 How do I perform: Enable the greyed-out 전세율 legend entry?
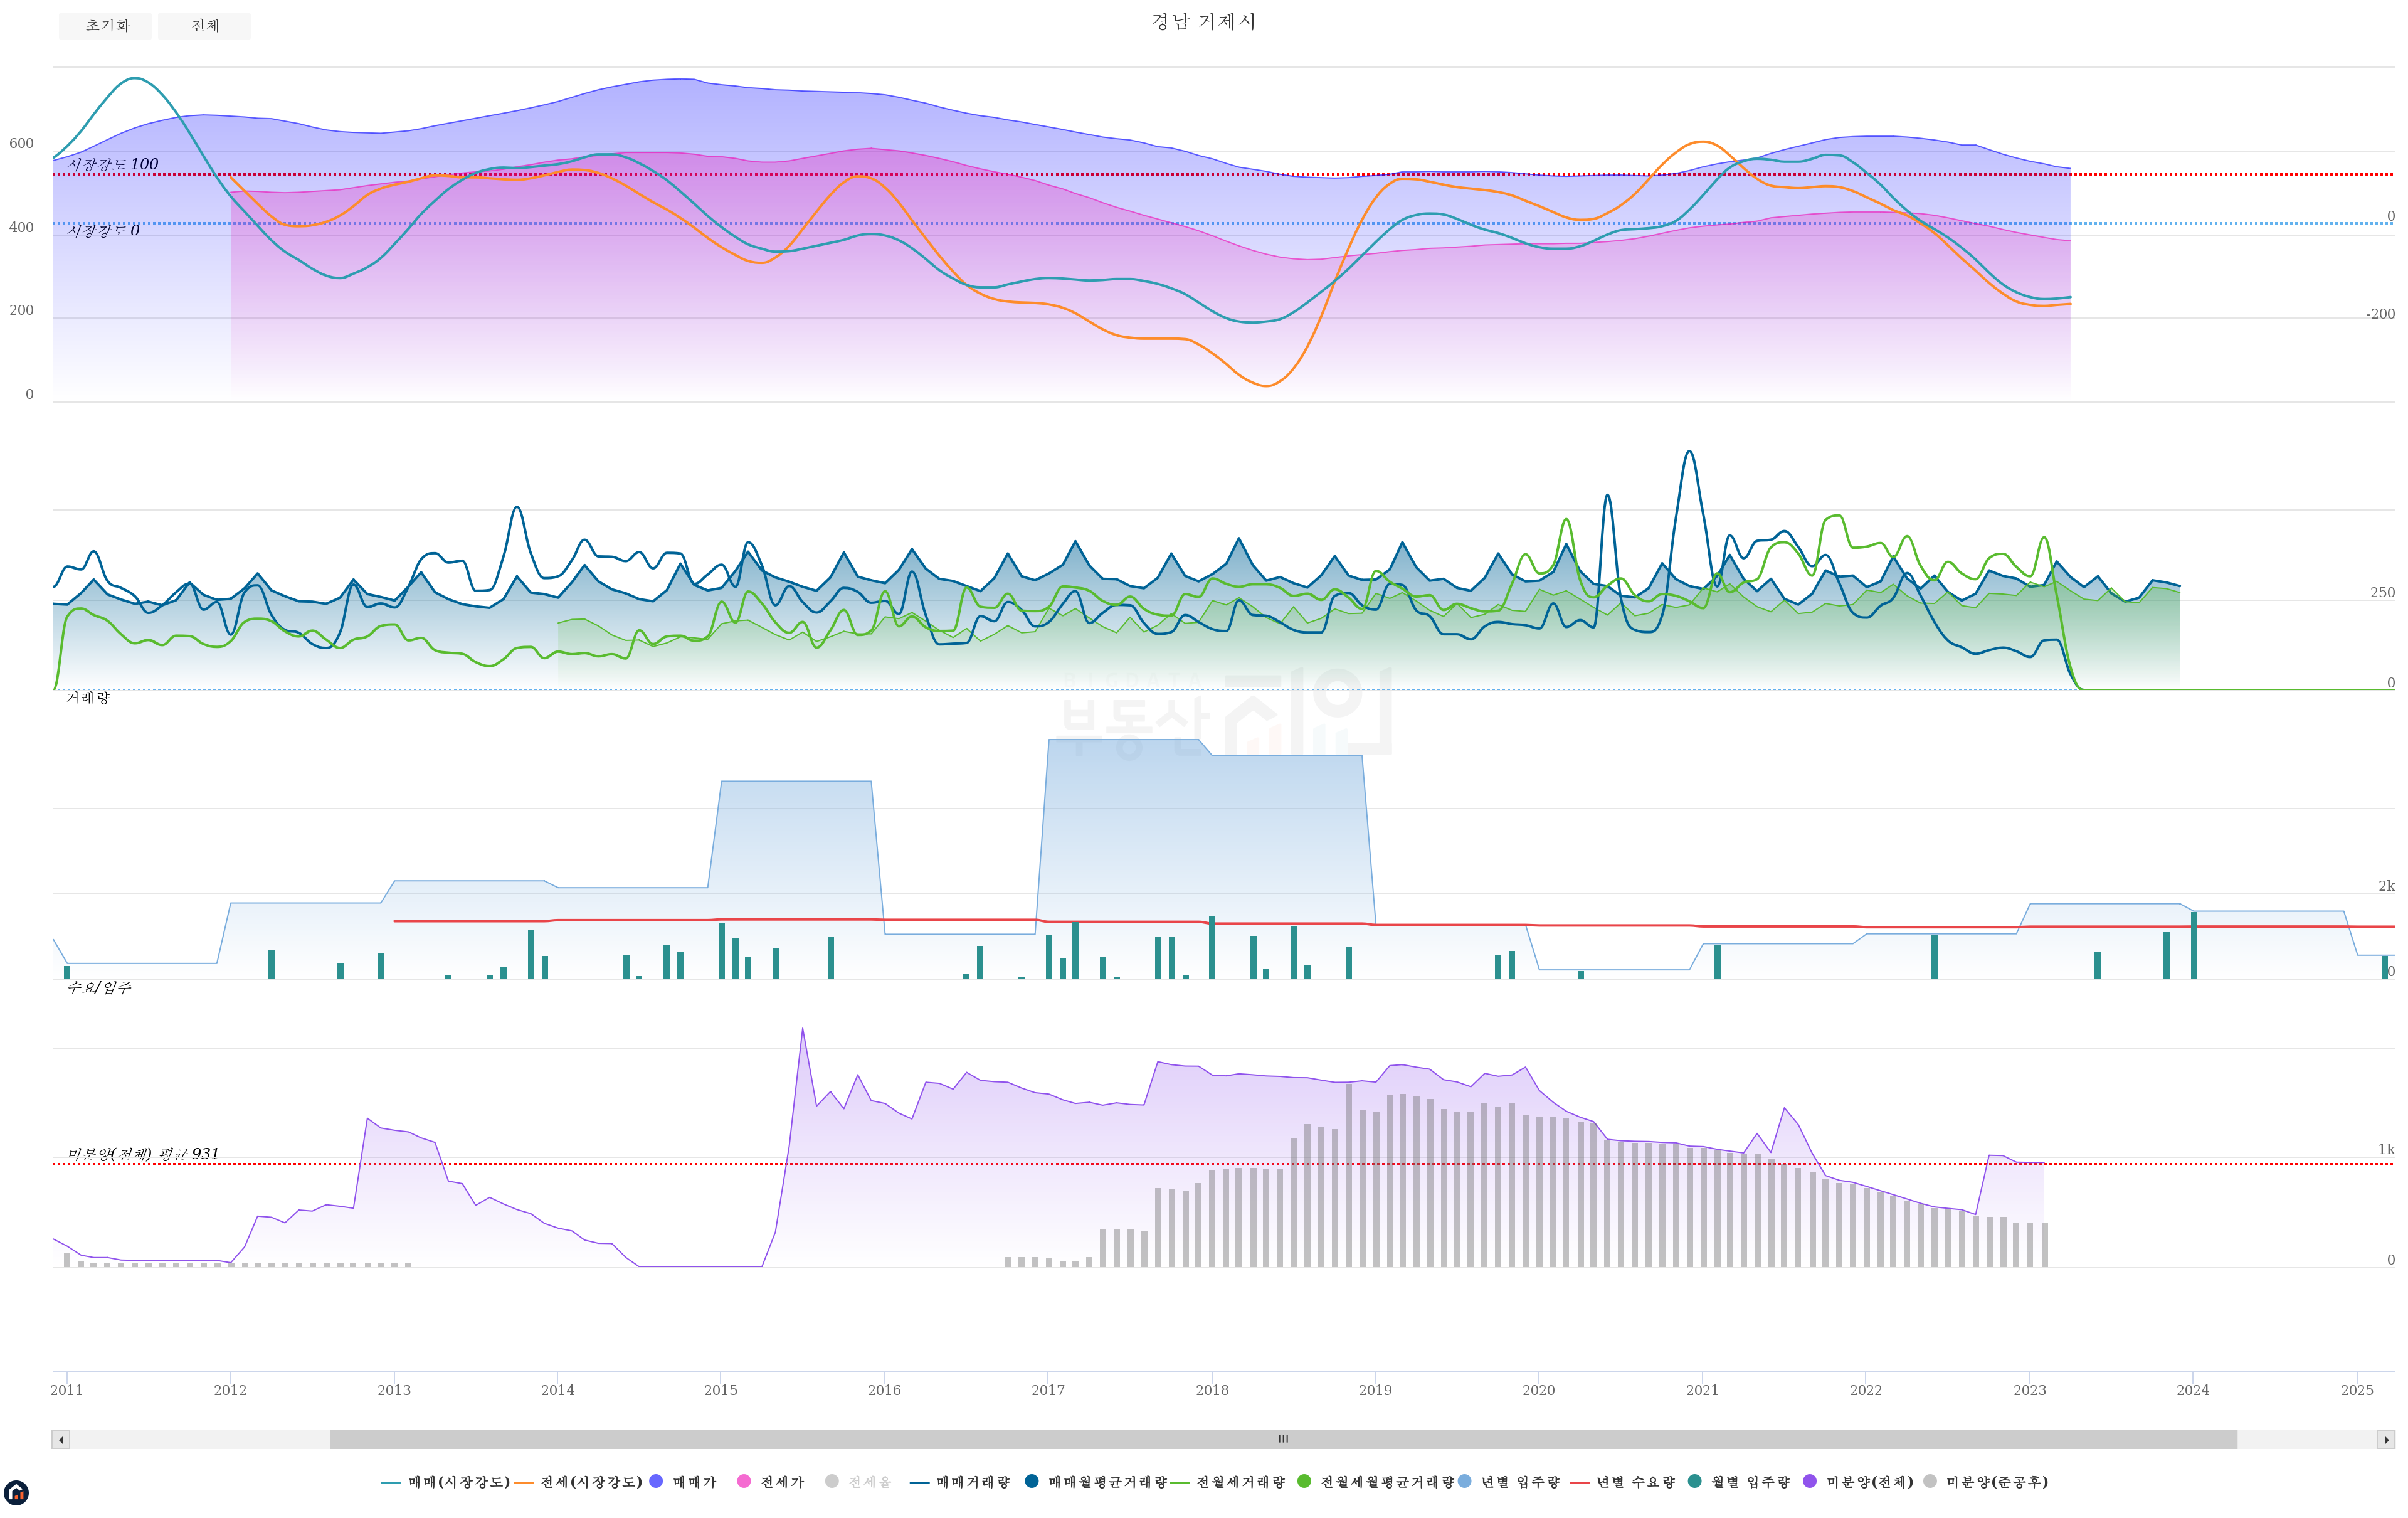click(858, 1482)
